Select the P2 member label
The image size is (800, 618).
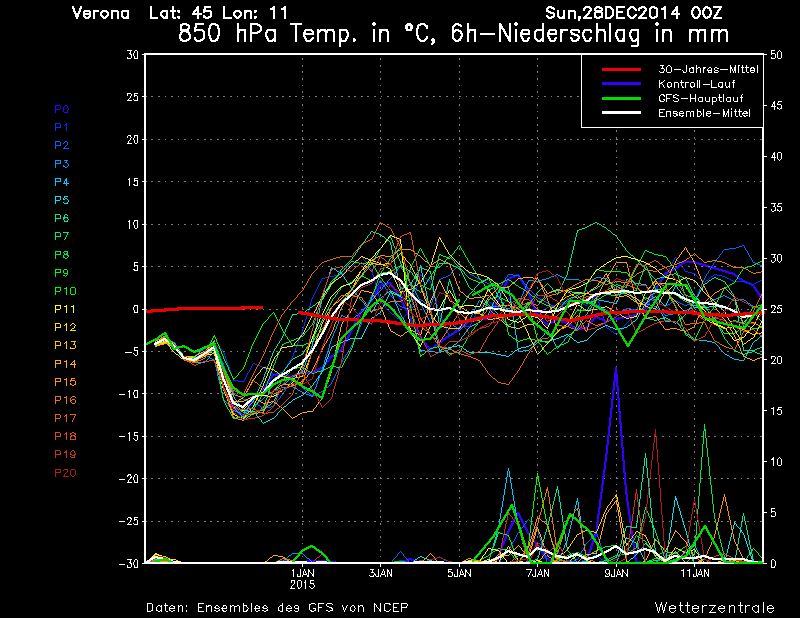tap(62, 145)
